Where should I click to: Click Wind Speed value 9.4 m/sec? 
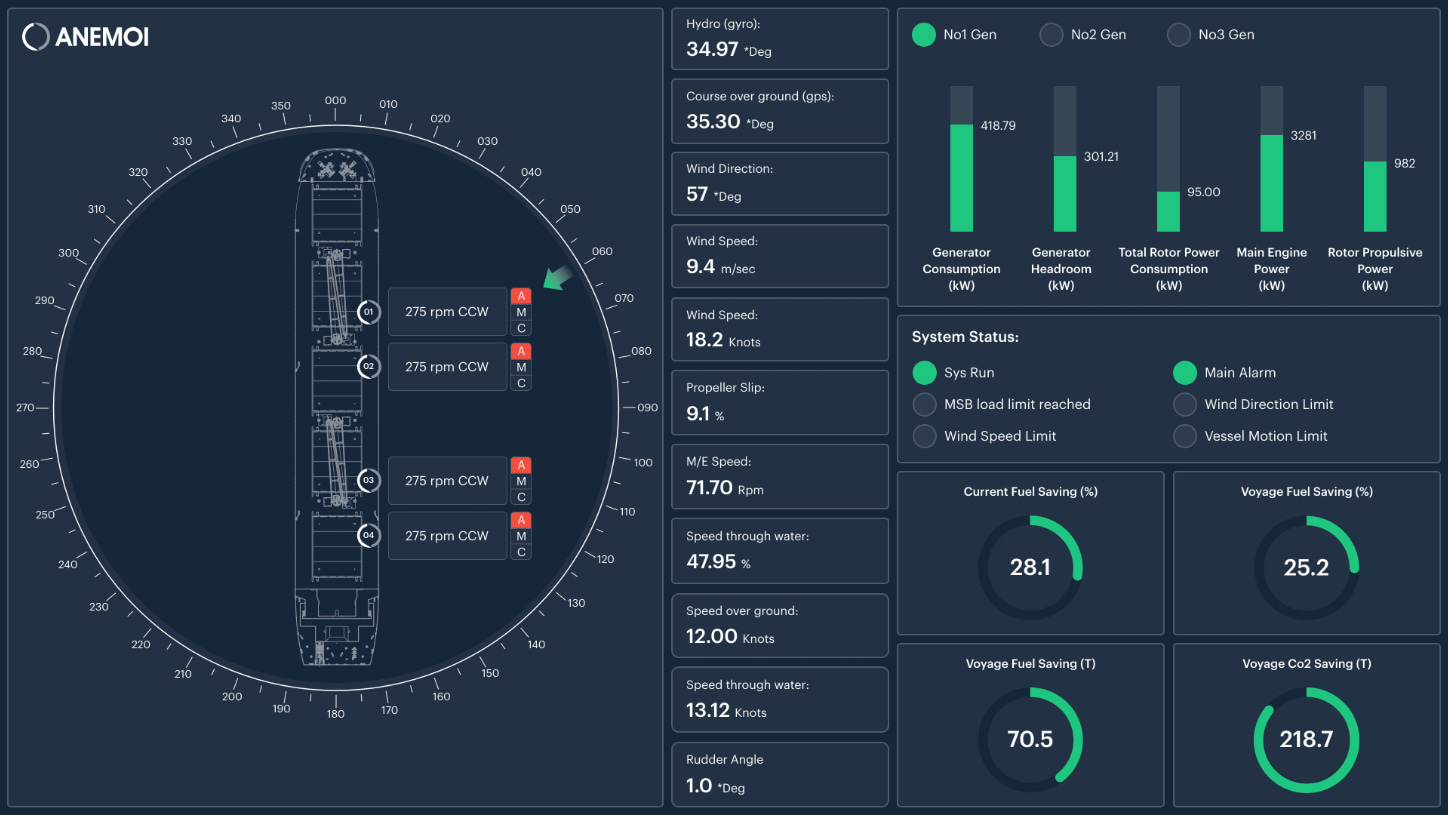pos(723,267)
